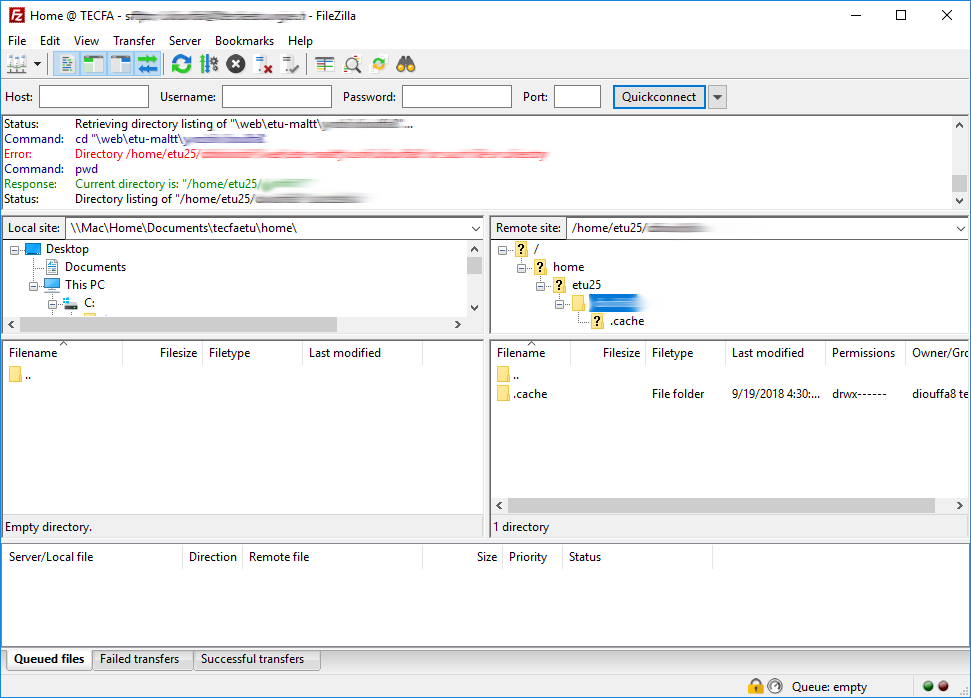
Task: Open the Edit menu
Action: coord(50,41)
